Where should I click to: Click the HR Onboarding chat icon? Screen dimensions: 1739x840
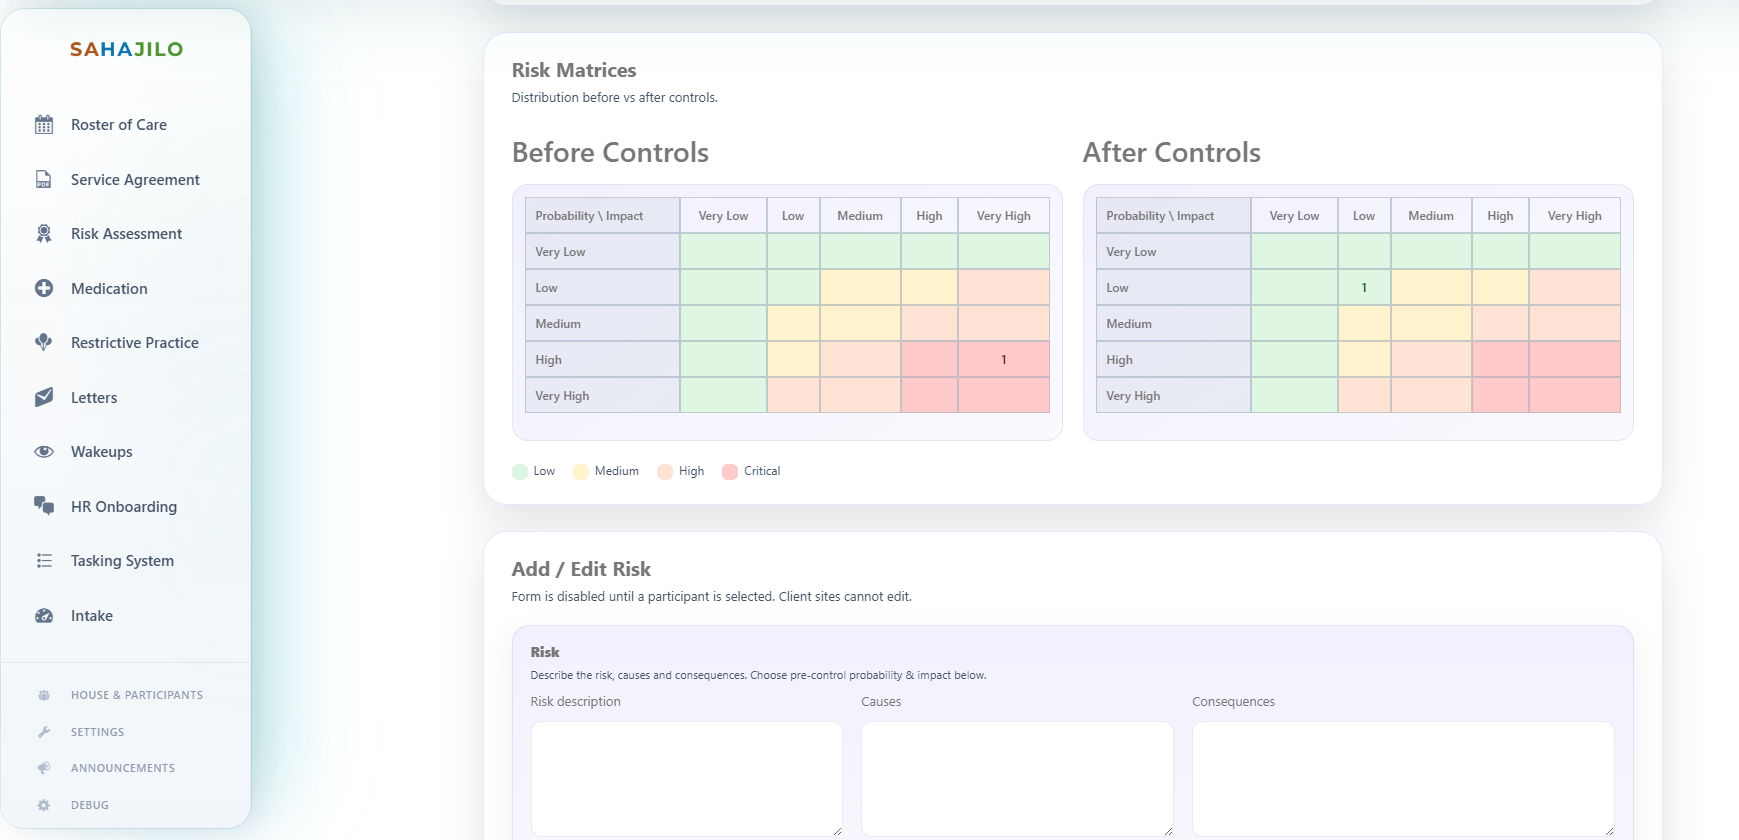click(x=44, y=506)
